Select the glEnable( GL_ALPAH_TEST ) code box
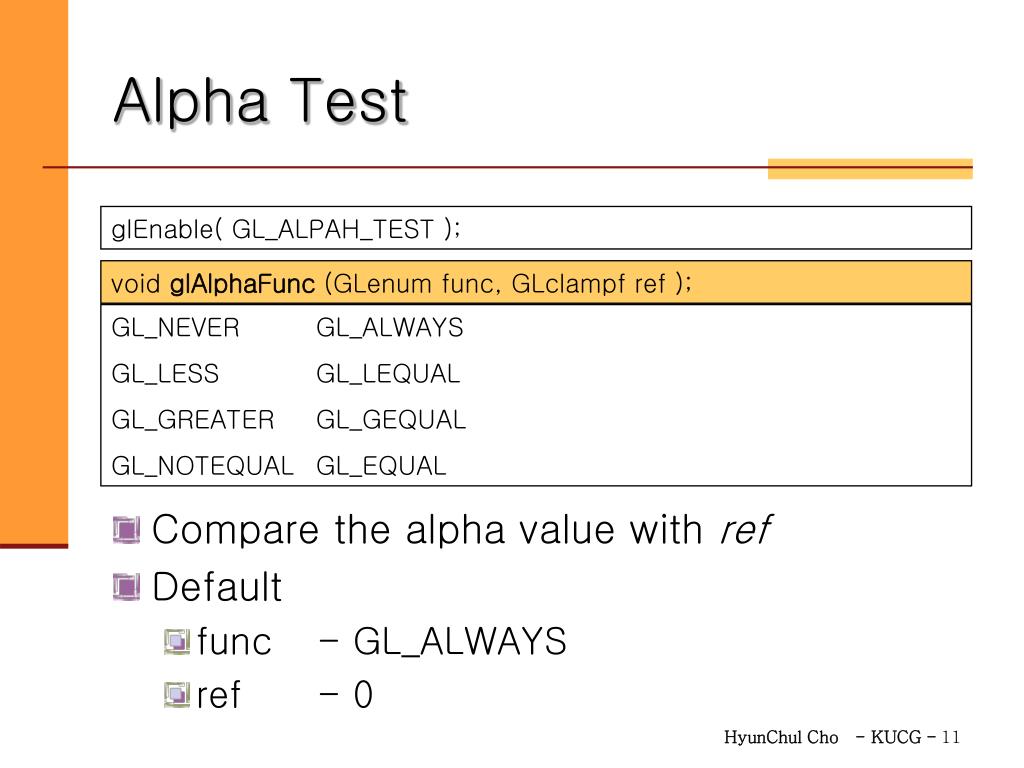Screen dimensions: 1024x768 click(536, 228)
